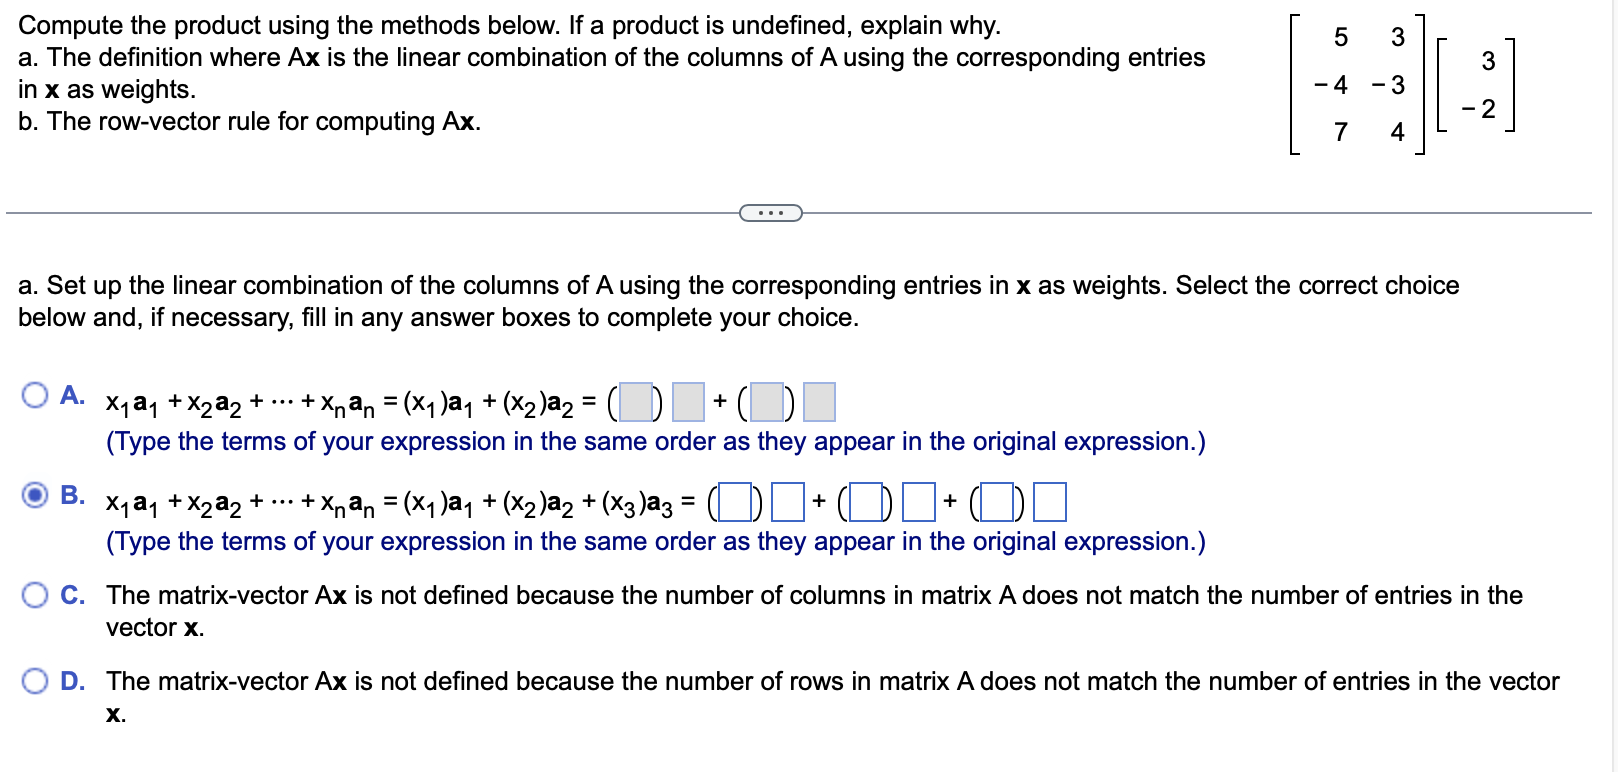Click the first vector box in choice B
The height and width of the screenshot is (772, 1618).
(x=788, y=502)
